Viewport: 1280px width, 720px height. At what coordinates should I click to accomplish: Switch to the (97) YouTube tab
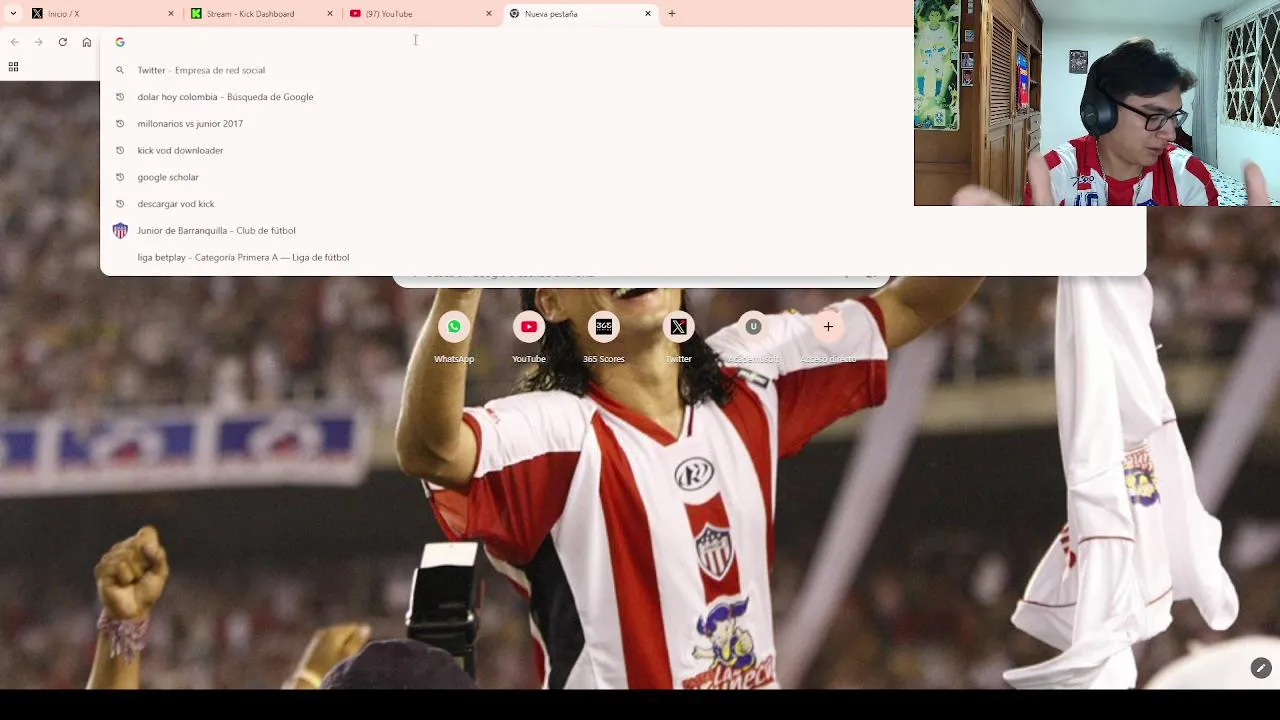pos(421,14)
